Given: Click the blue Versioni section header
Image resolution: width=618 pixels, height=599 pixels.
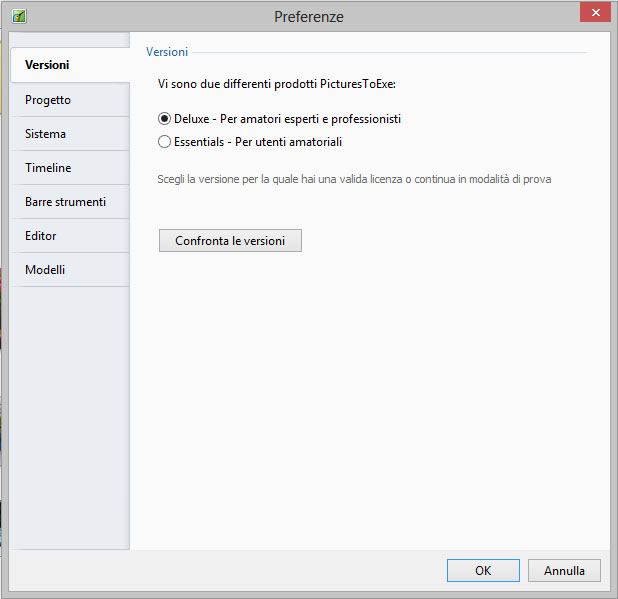Looking at the screenshot, I should (166, 51).
